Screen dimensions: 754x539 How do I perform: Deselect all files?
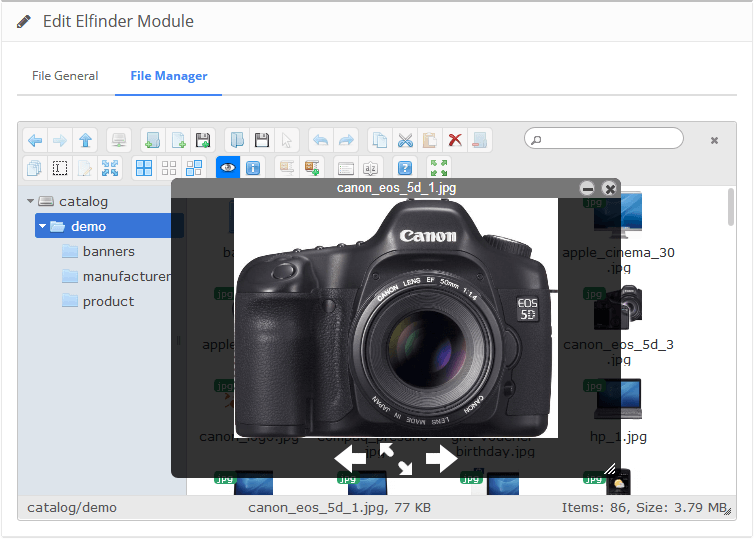click(169, 168)
